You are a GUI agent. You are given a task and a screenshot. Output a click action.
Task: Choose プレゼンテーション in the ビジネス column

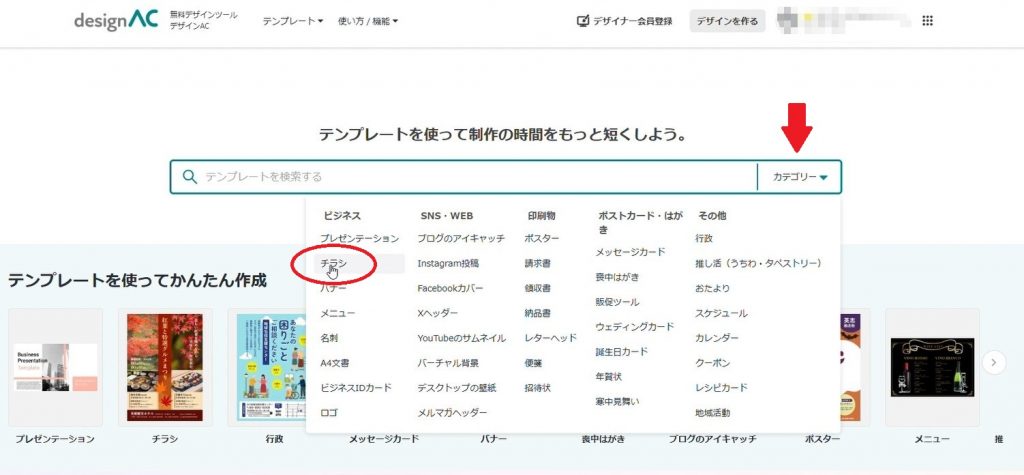tap(359, 239)
